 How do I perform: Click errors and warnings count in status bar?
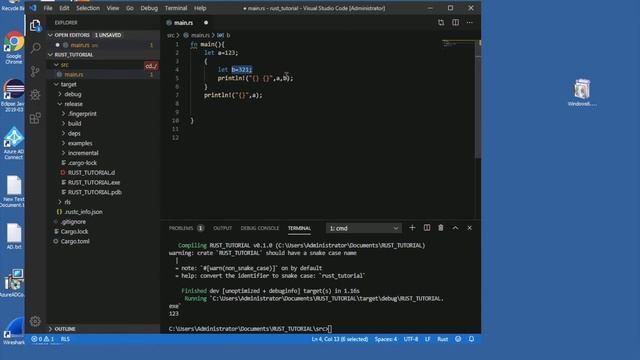43,339
